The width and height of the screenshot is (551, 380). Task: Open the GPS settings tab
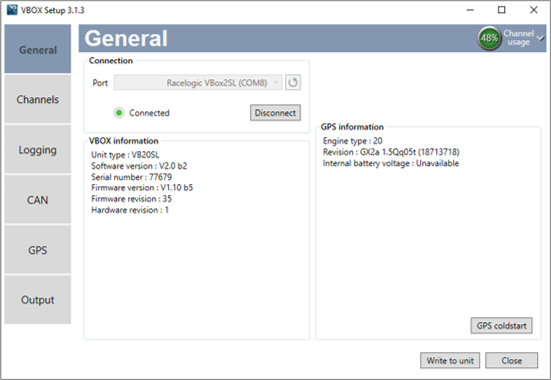tap(38, 250)
